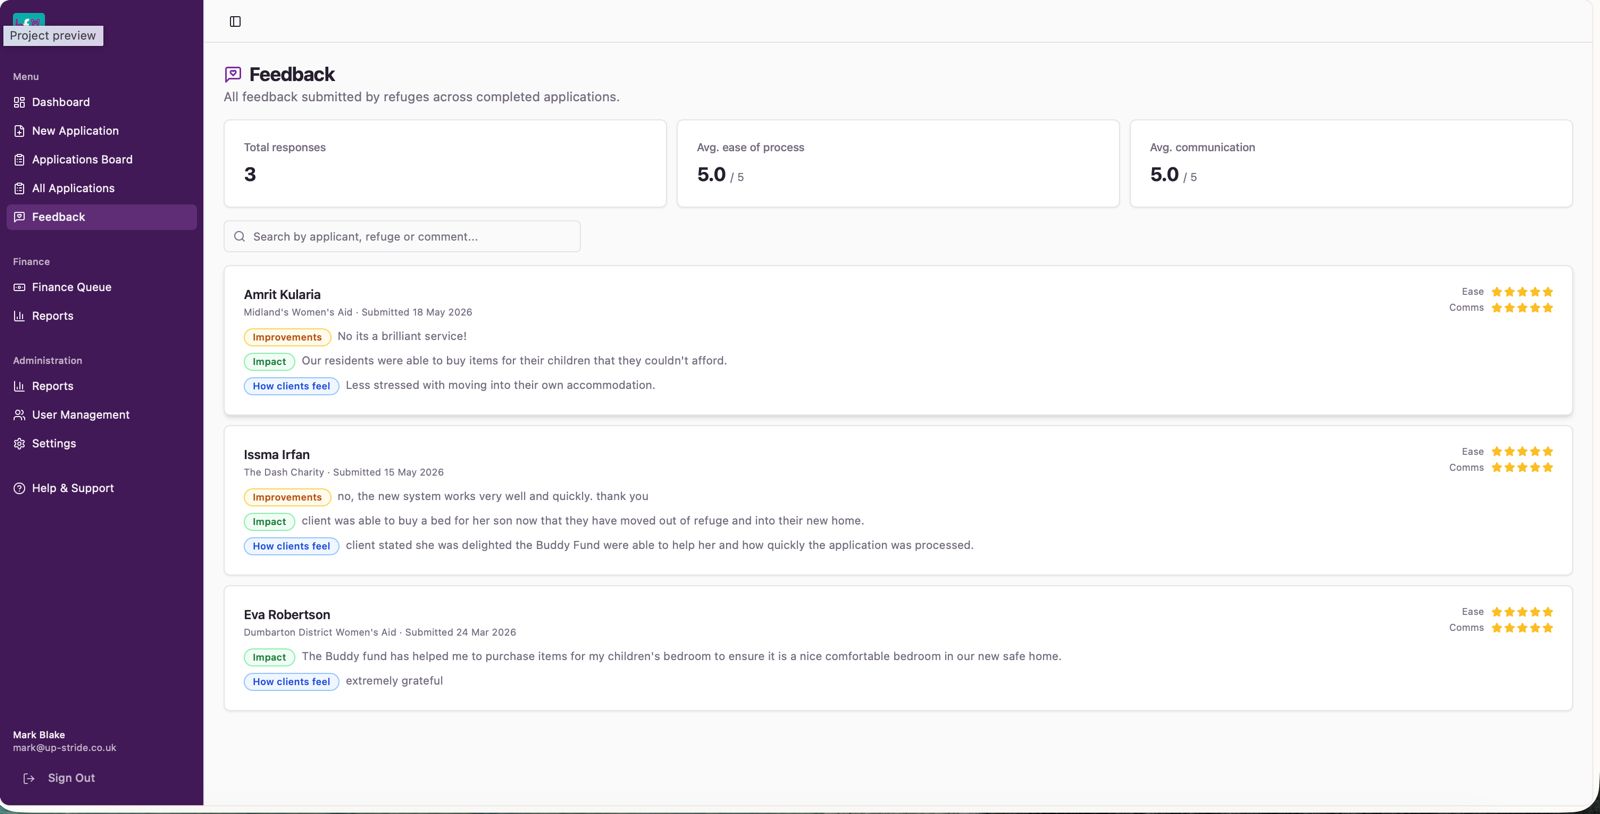This screenshot has width=1600, height=814.
Task: Click the search by applicant input field
Action: pos(402,237)
